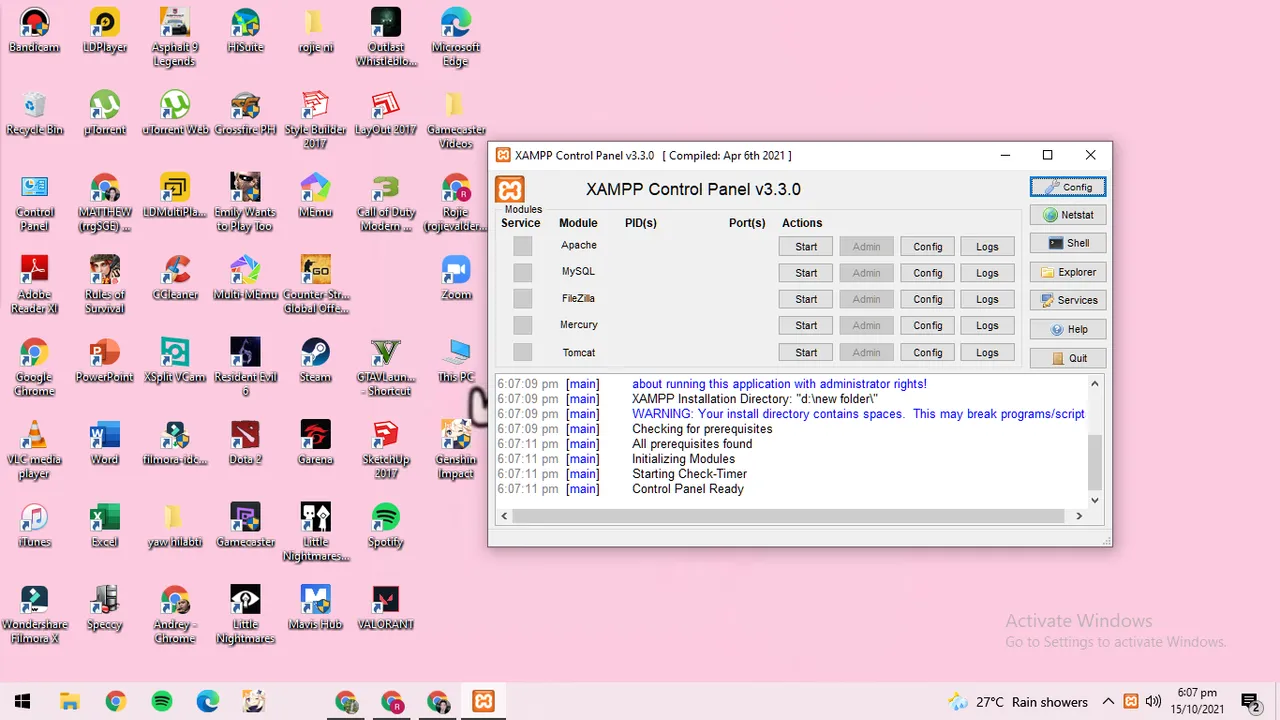
Task: Select the Asphalt 9 Legends icon
Action: 175,37
